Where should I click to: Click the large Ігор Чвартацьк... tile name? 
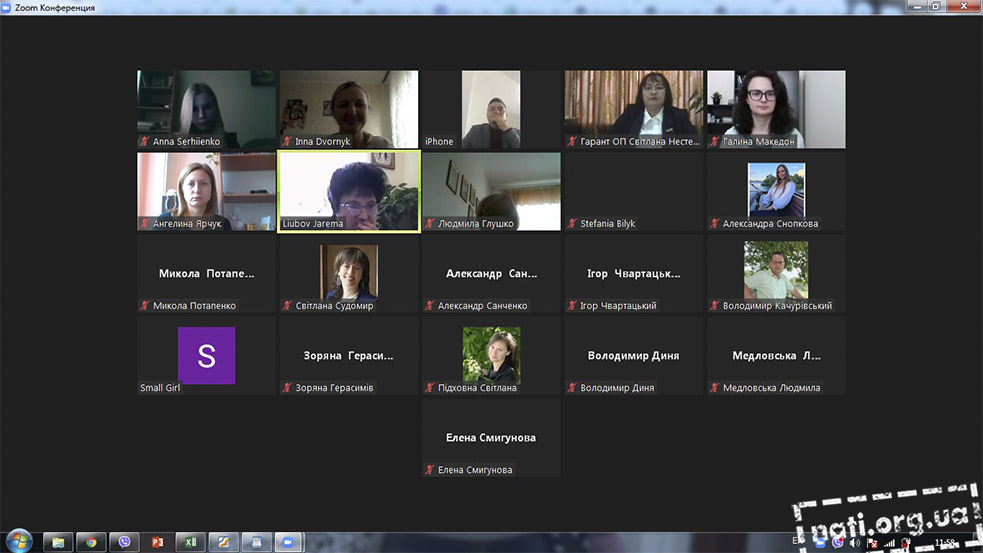pyautogui.click(x=633, y=273)
